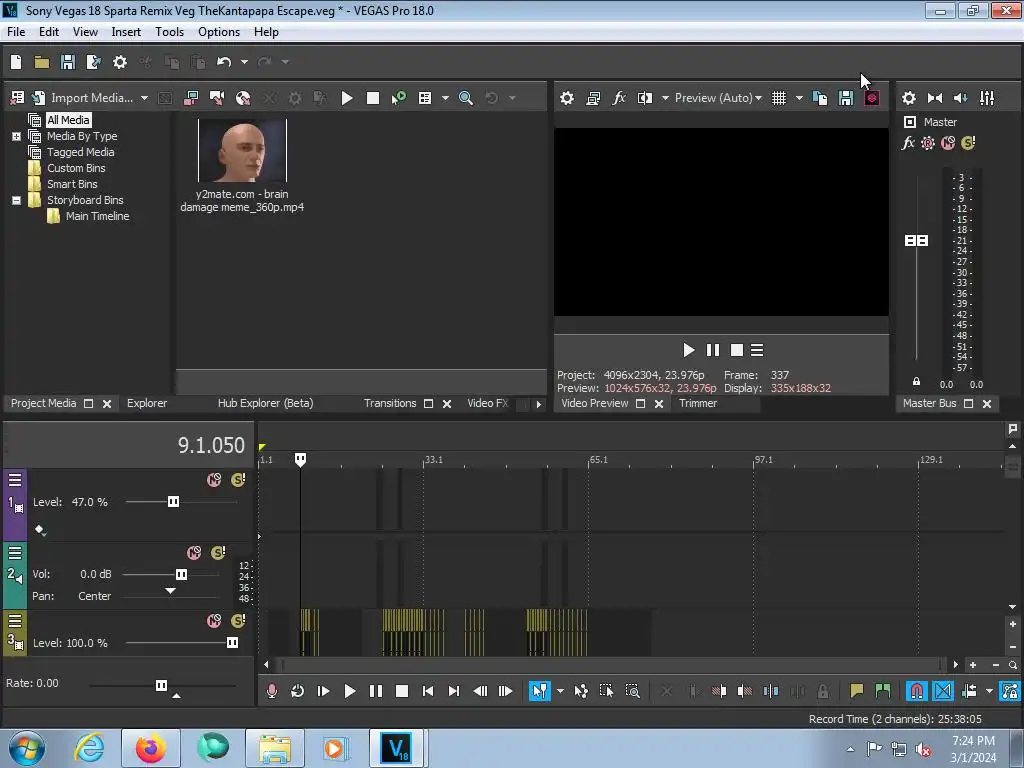Open Normal Edit Tool dropdown arrow

point(560,691)
